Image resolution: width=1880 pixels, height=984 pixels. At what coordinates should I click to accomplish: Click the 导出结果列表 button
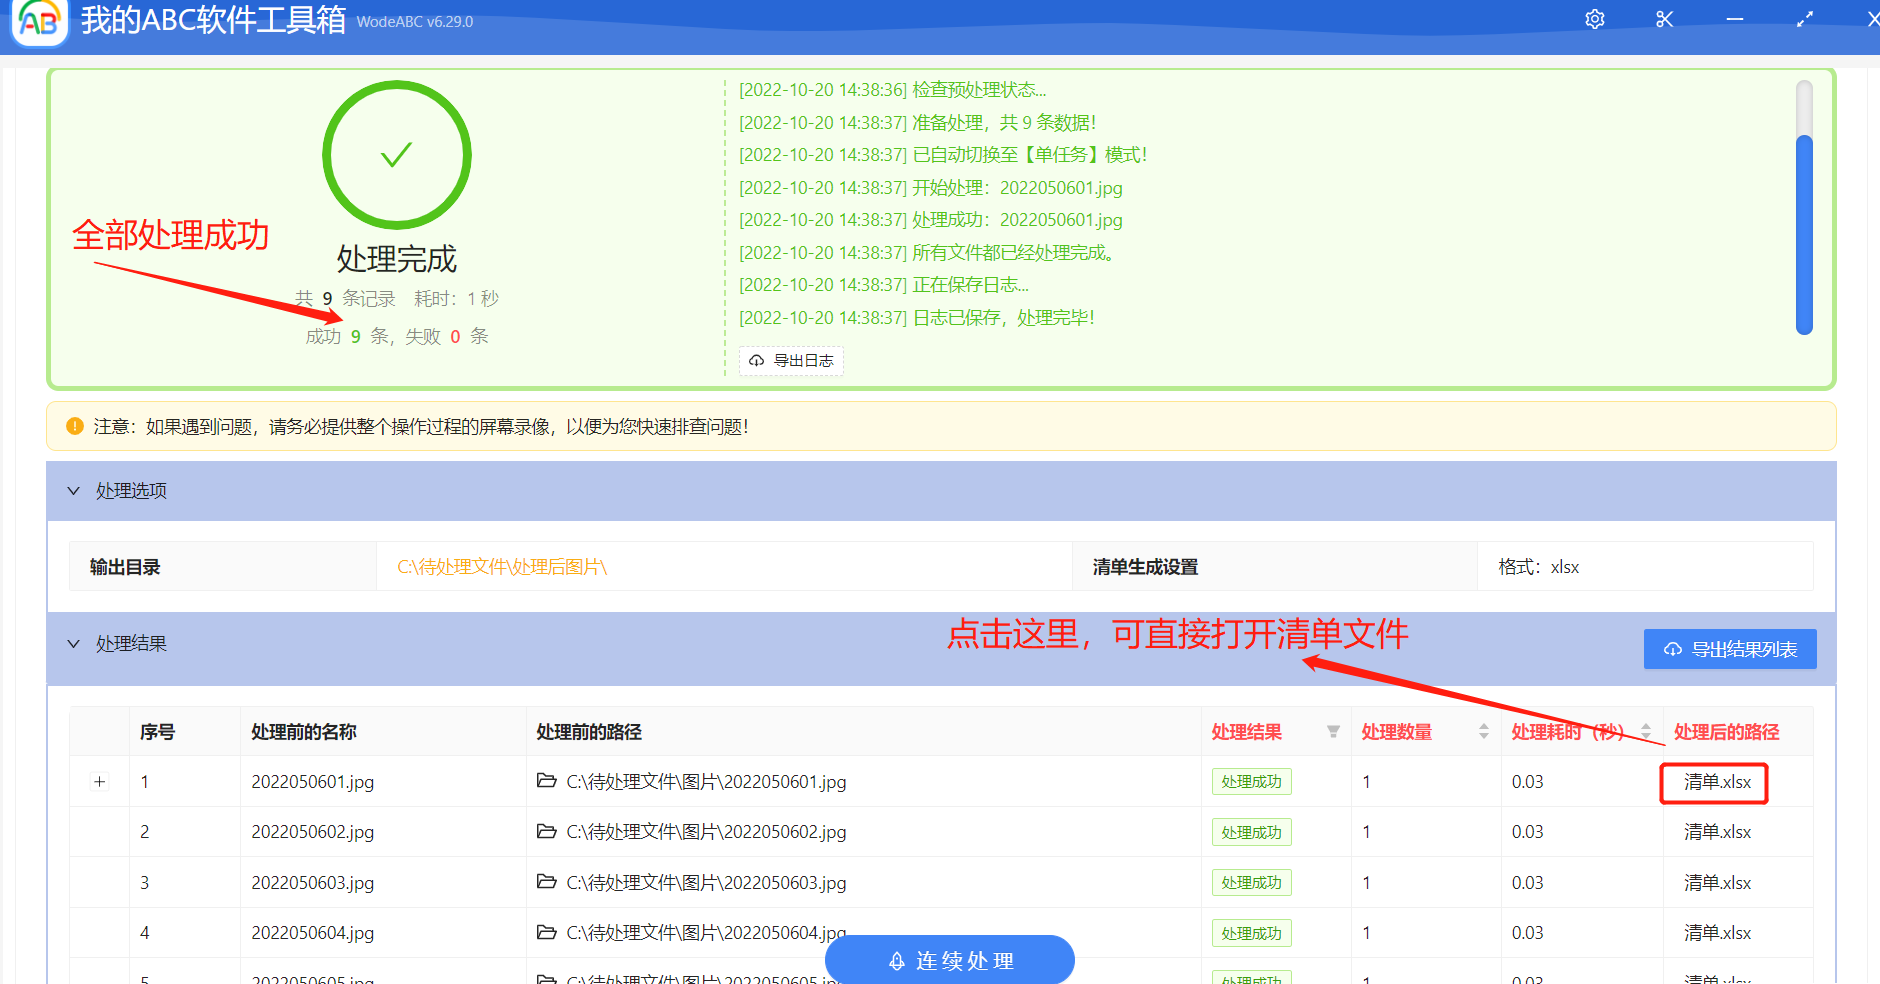[x=1729, y=649]
